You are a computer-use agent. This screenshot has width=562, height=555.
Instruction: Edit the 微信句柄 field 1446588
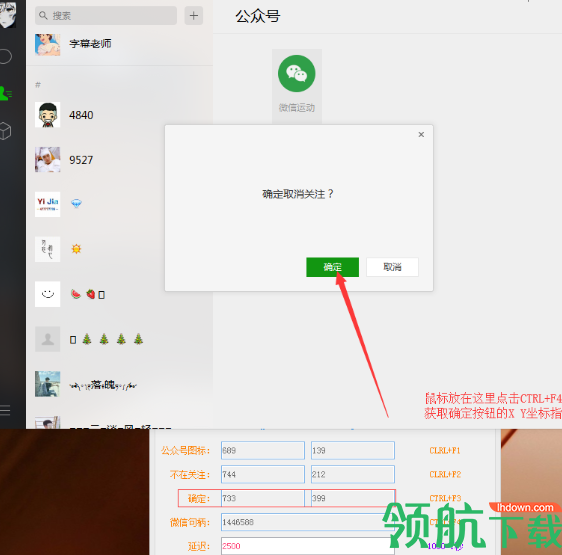[308, 522]
